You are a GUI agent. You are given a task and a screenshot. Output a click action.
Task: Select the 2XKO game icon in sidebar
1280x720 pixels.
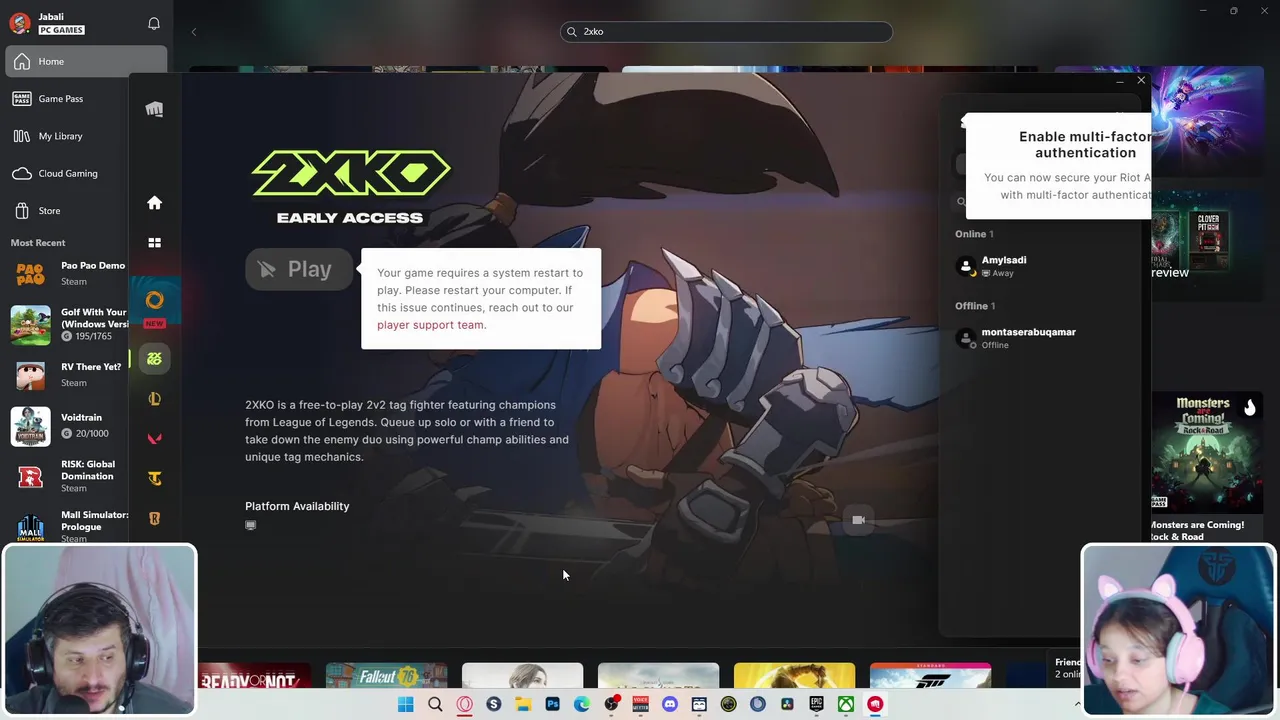[x=154, y=359]
